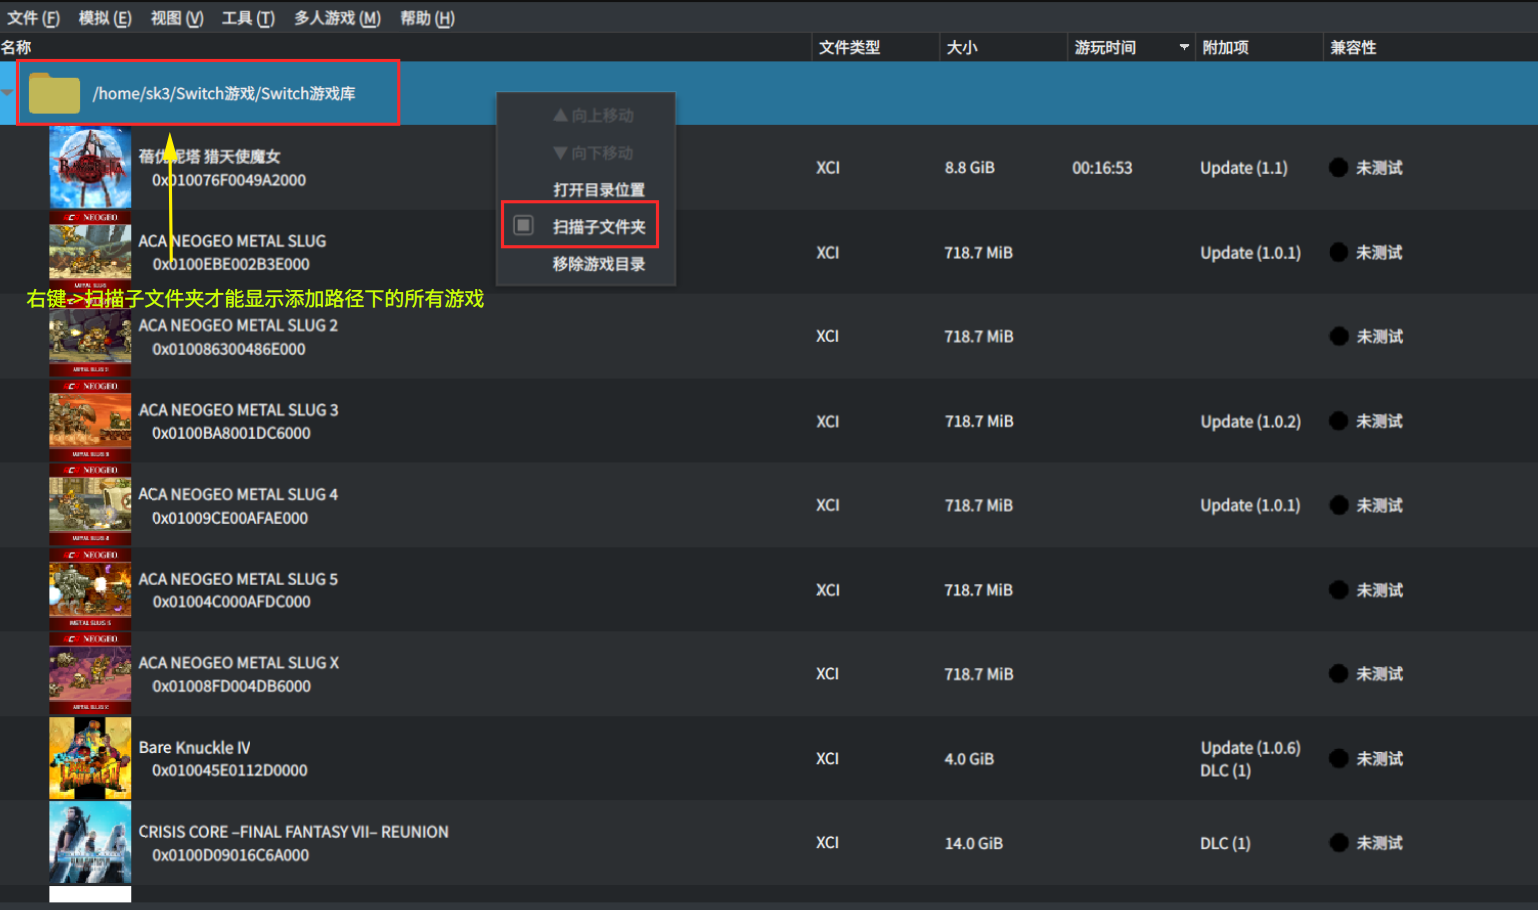Click the game directory folder icon
The width and height of the screenshot is (1538, 910).
(x=54, y=93)
